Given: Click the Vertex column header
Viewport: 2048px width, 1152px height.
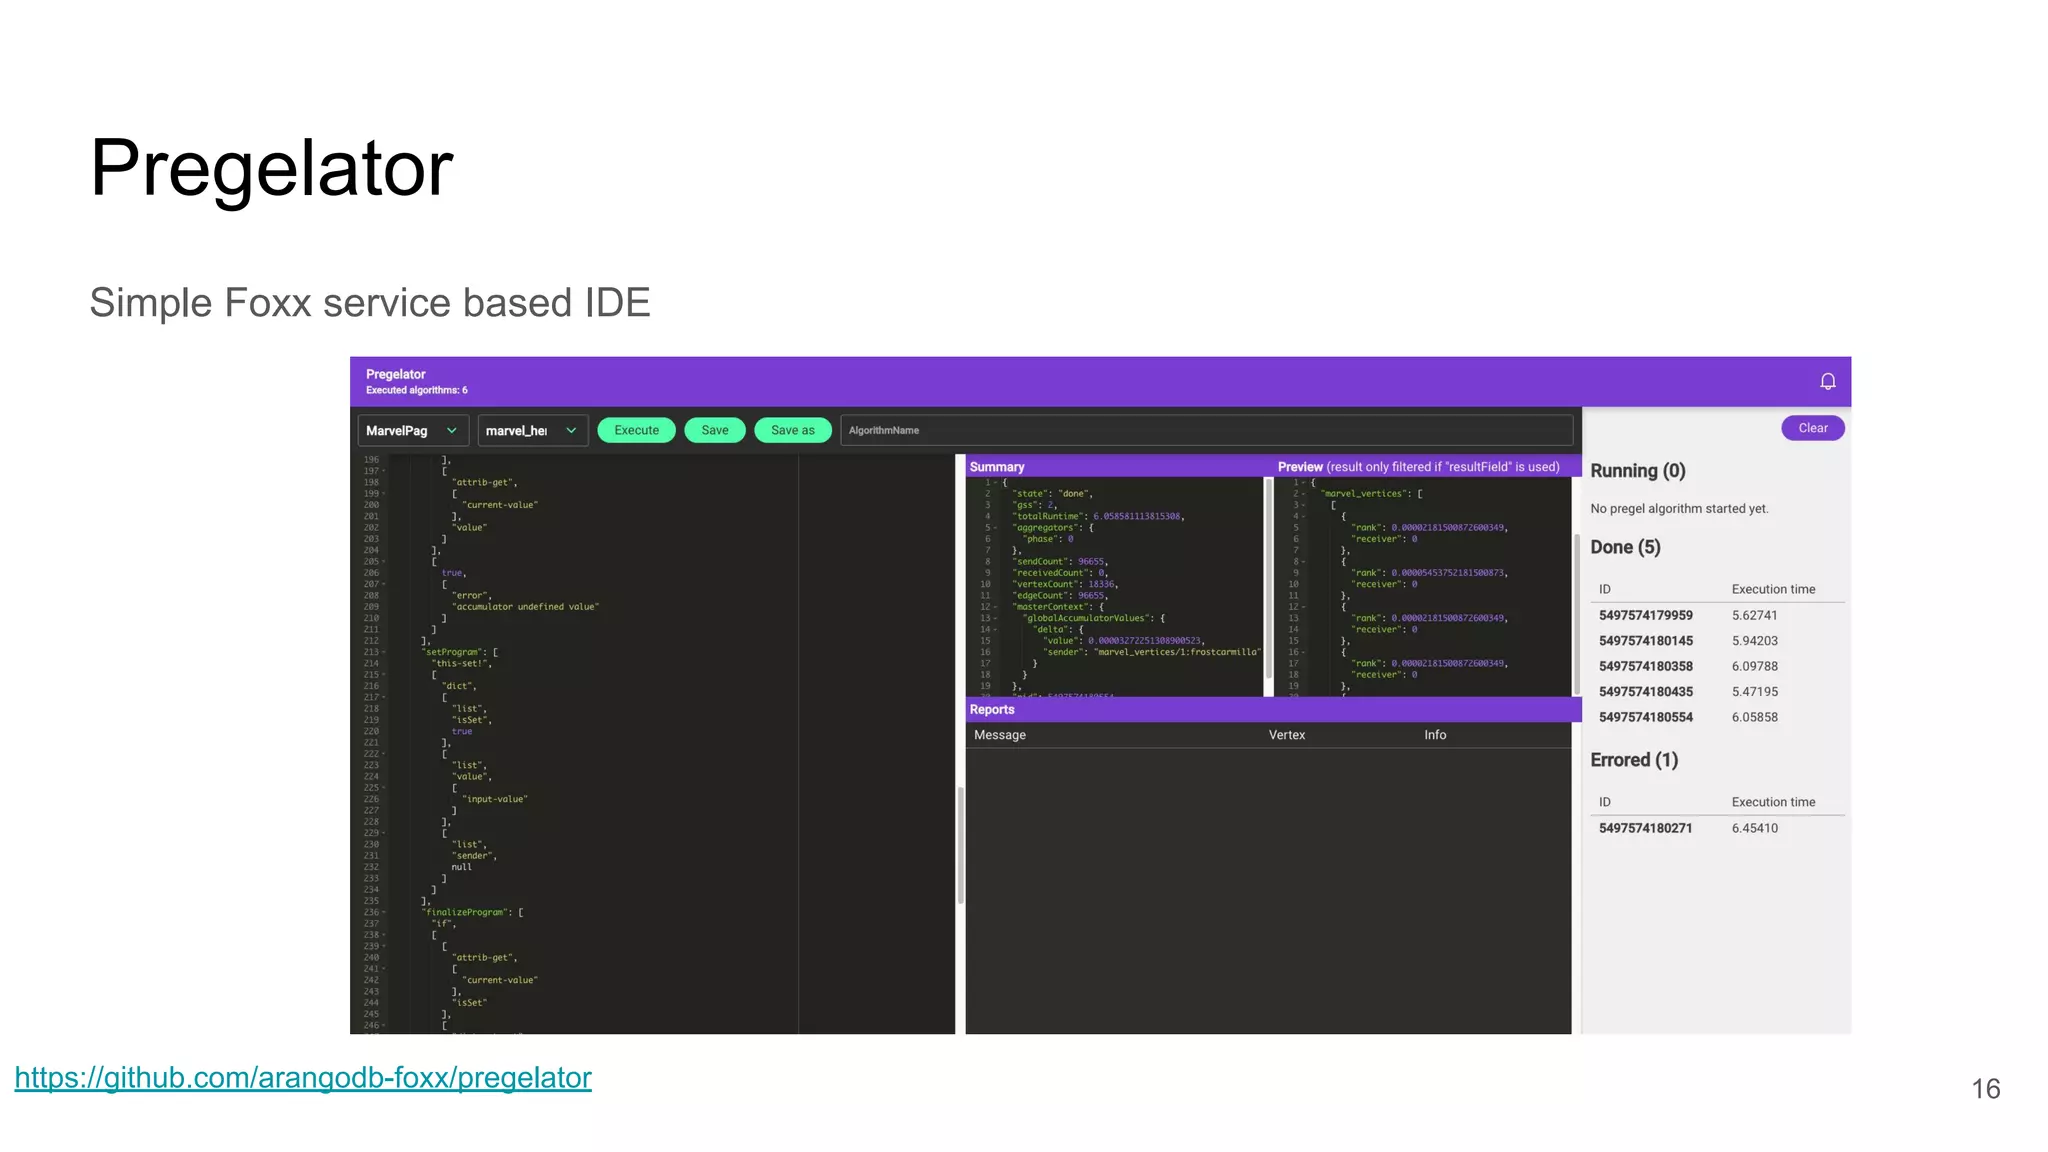Looking at the screenshot, I should (1286, 735).
